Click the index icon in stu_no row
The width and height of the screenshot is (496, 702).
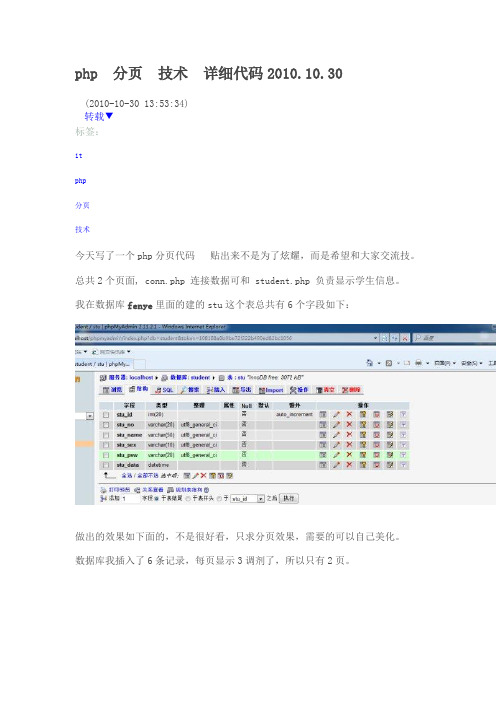(389, 424)
